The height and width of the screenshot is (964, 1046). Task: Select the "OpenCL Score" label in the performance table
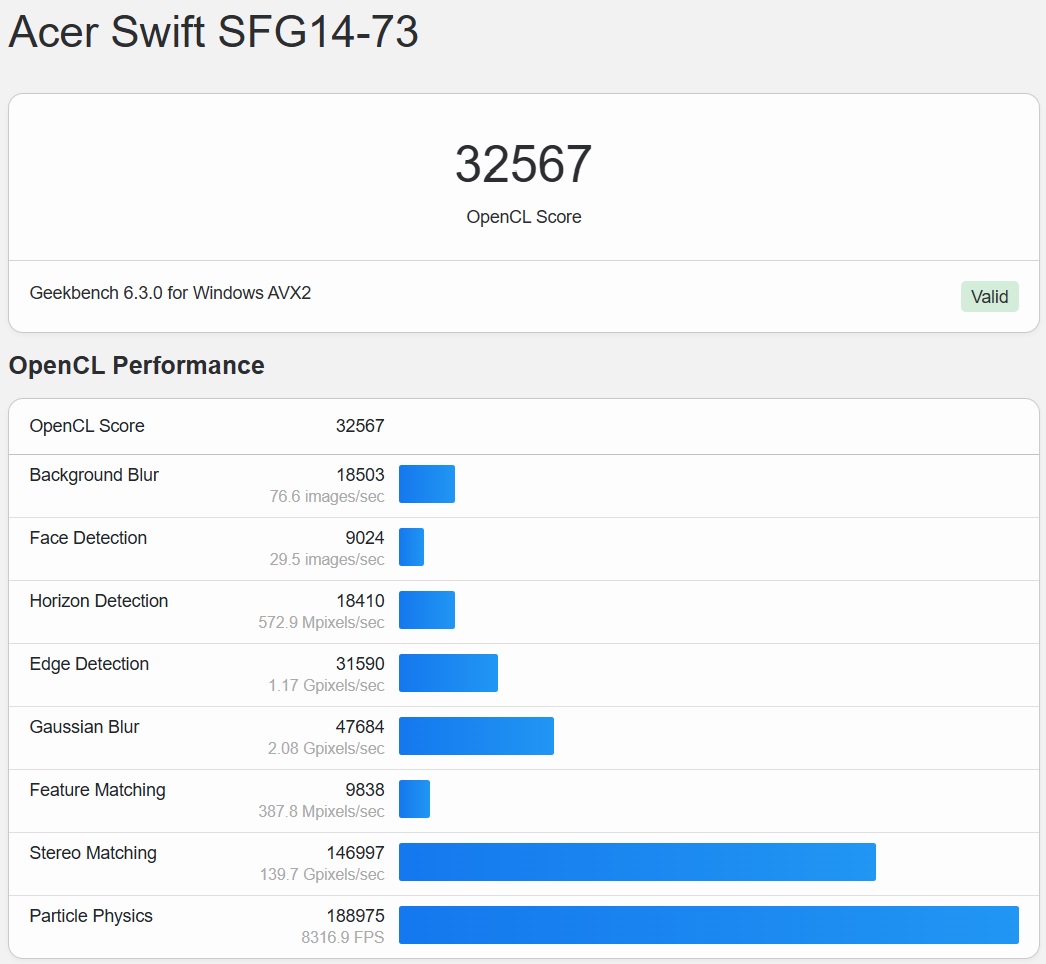[87, 426]
